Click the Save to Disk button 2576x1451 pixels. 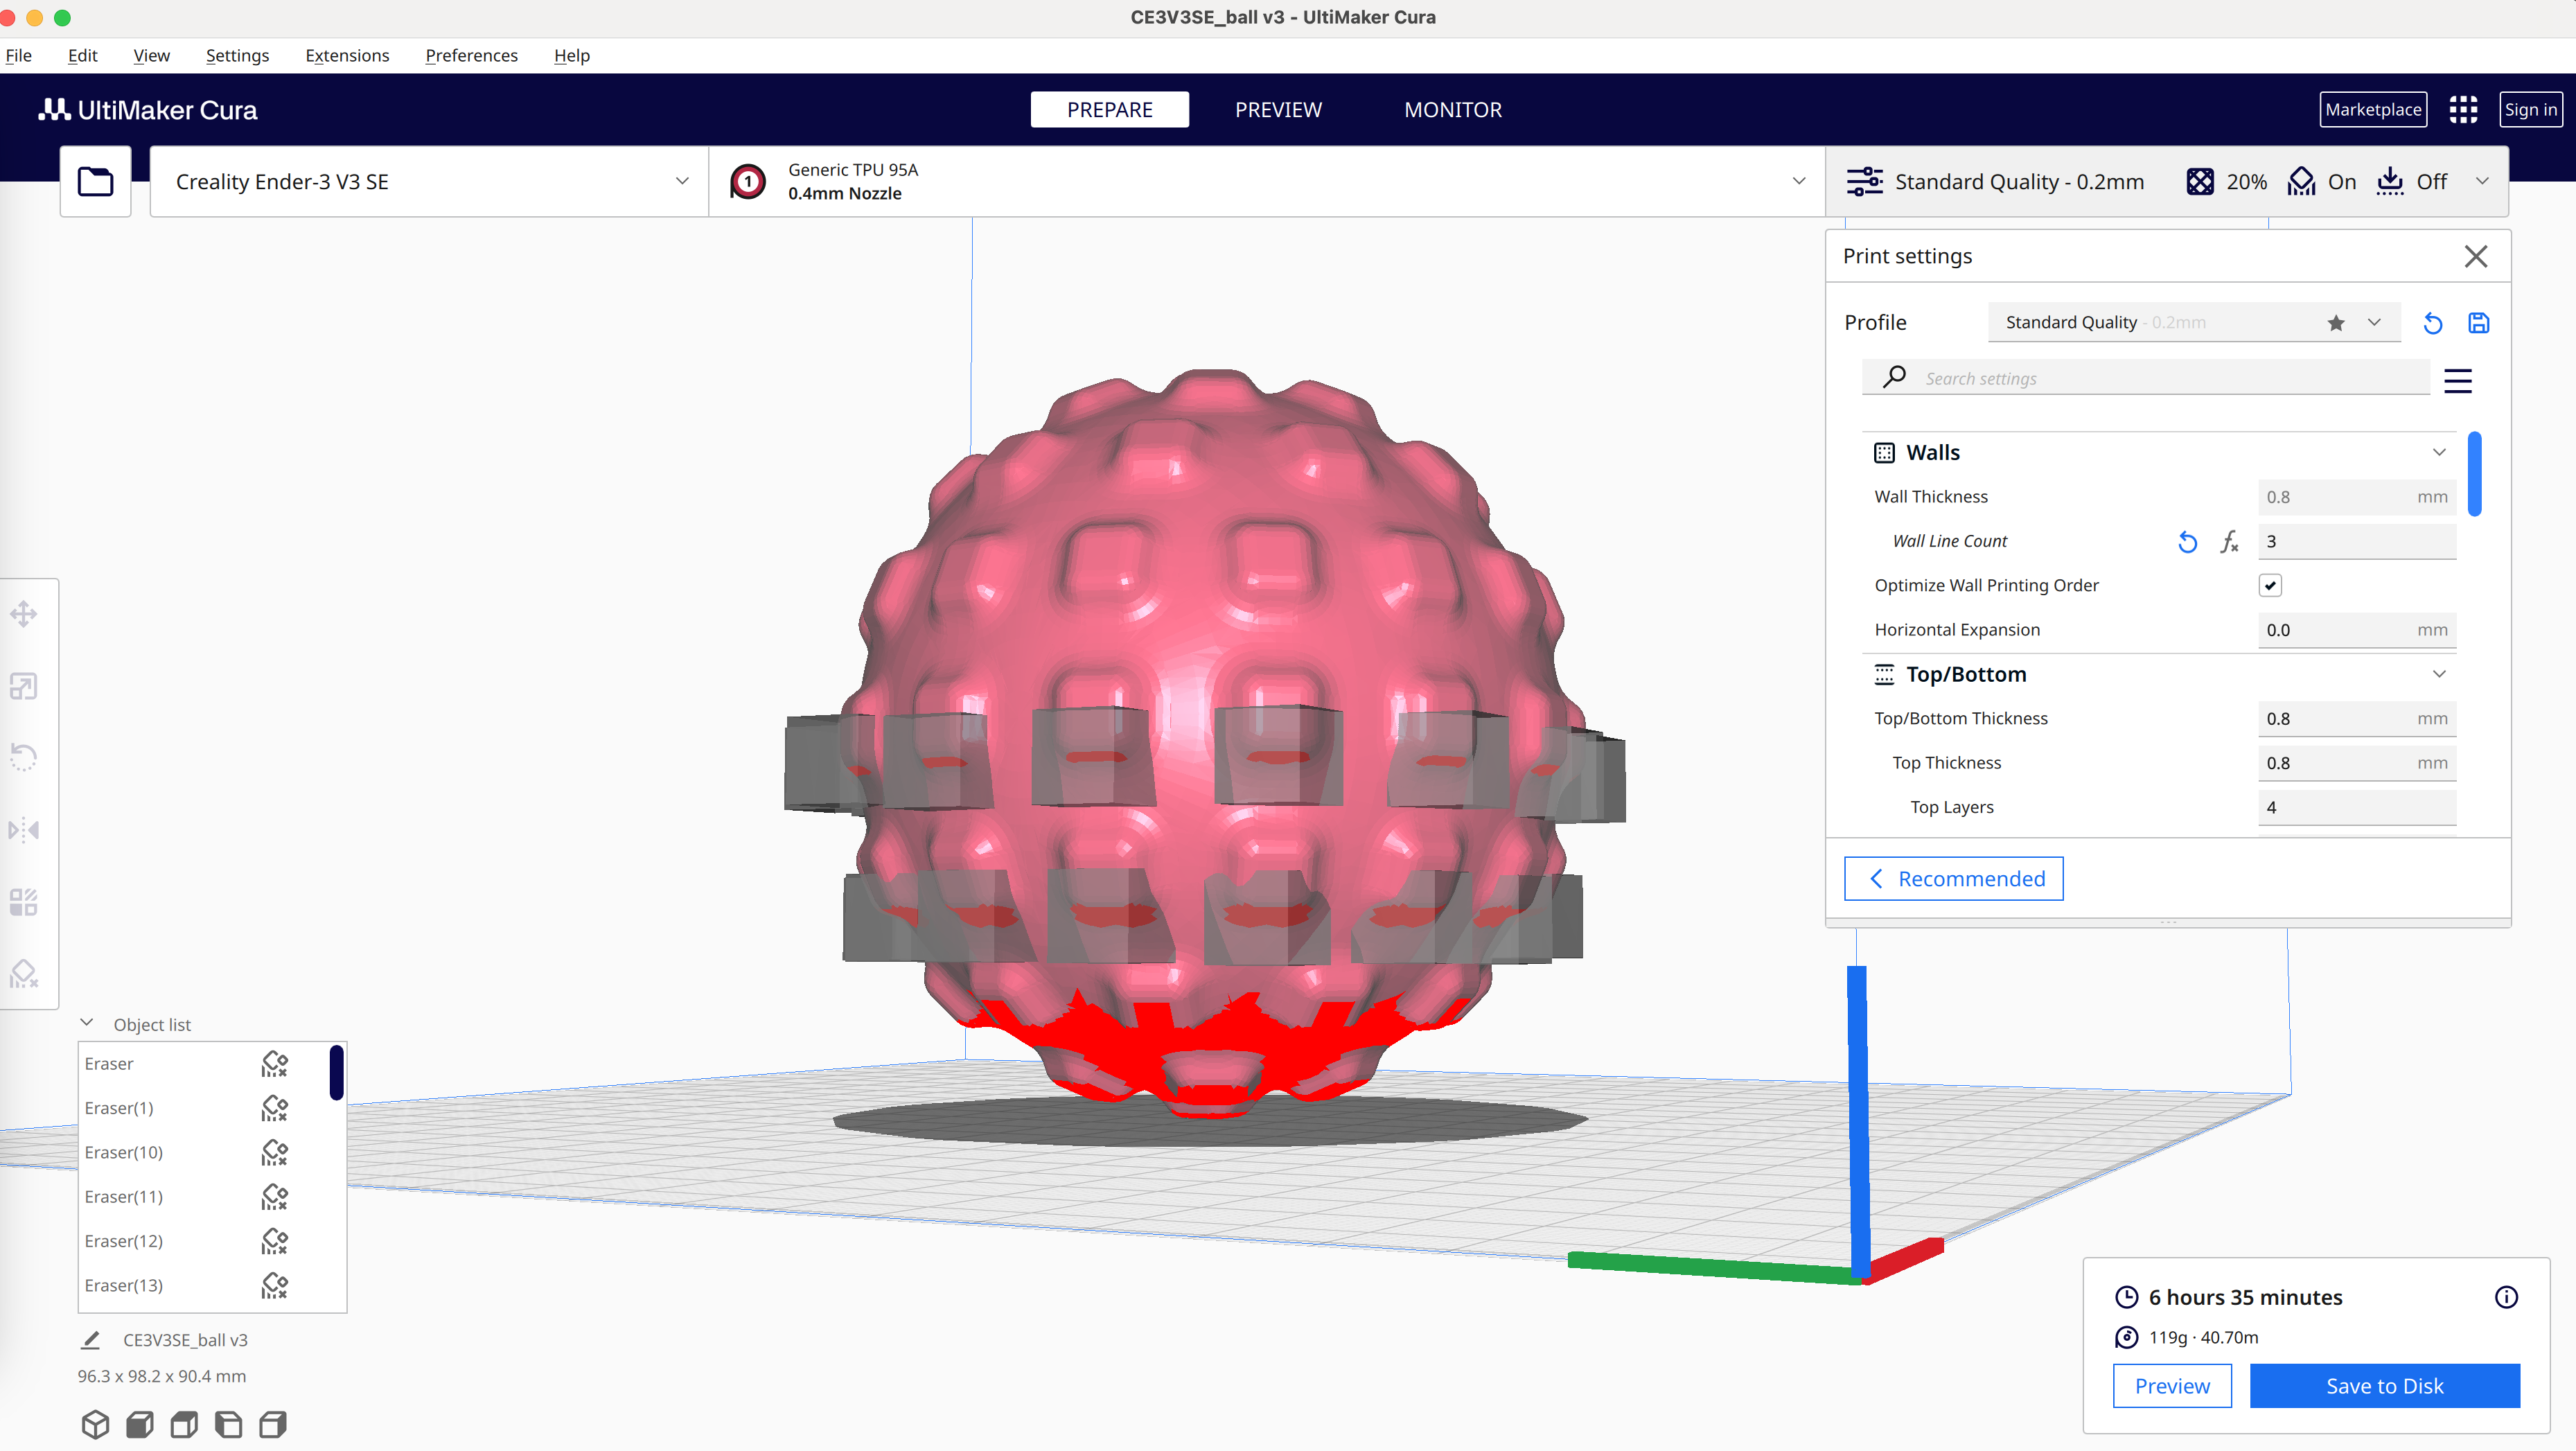(2384, 1386)
